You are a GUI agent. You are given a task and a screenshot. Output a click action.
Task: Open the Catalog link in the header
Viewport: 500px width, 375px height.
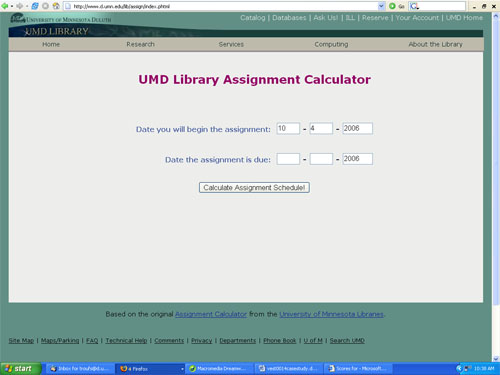coord(253,18)
